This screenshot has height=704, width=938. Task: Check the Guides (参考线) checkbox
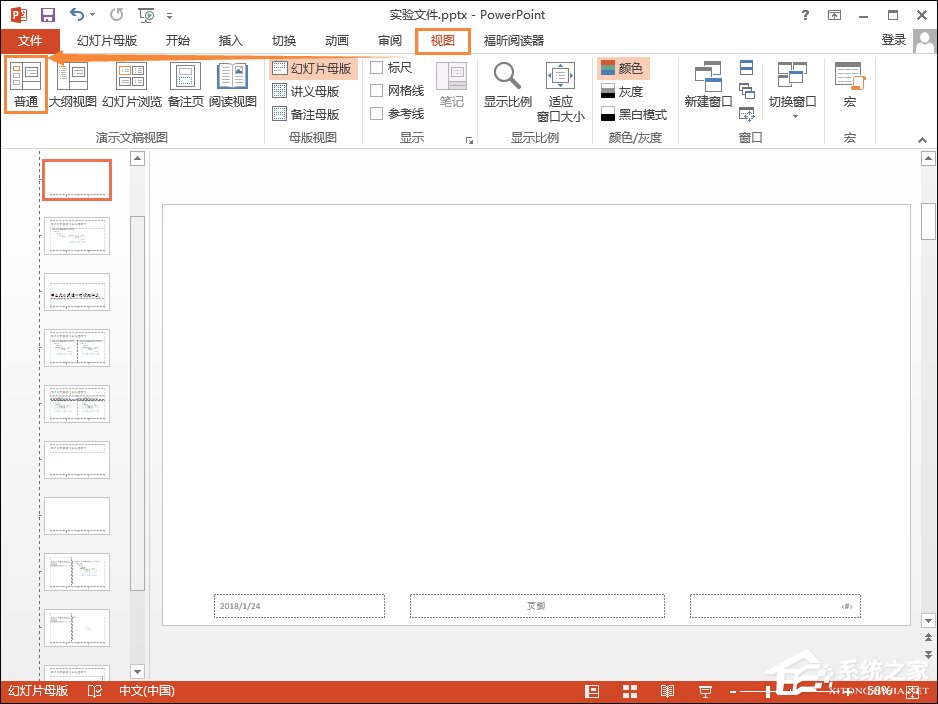pos(377,114)
